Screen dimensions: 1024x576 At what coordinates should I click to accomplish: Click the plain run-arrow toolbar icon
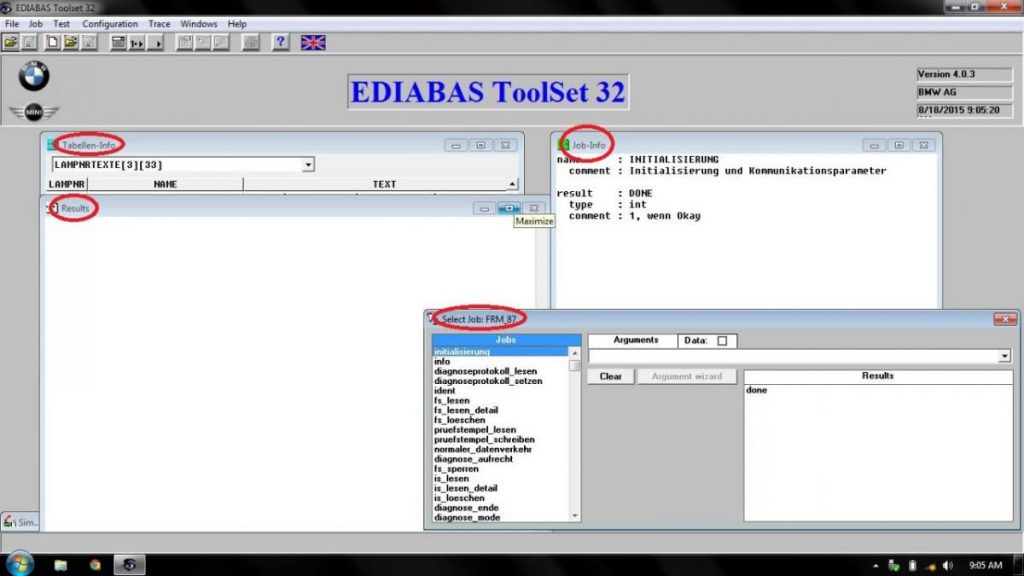(x=156, y=42)
